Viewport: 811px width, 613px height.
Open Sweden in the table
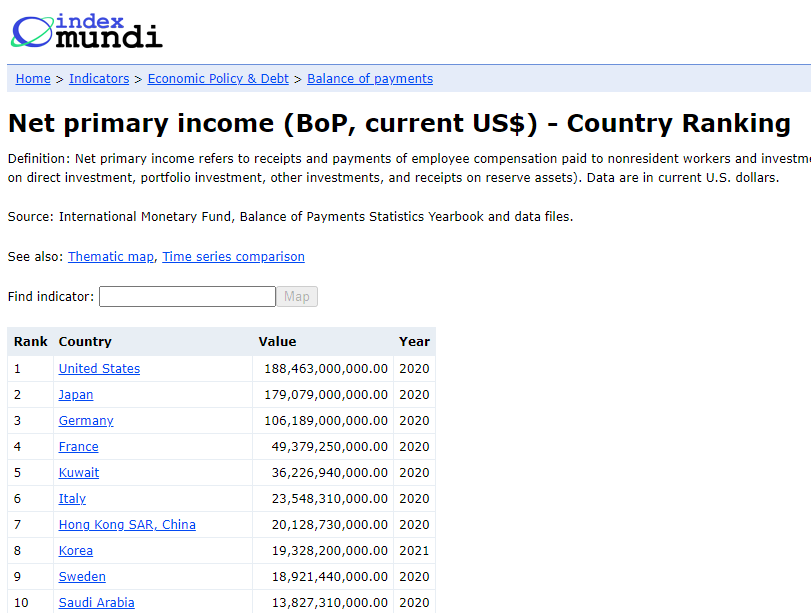(x=82, y=577)
